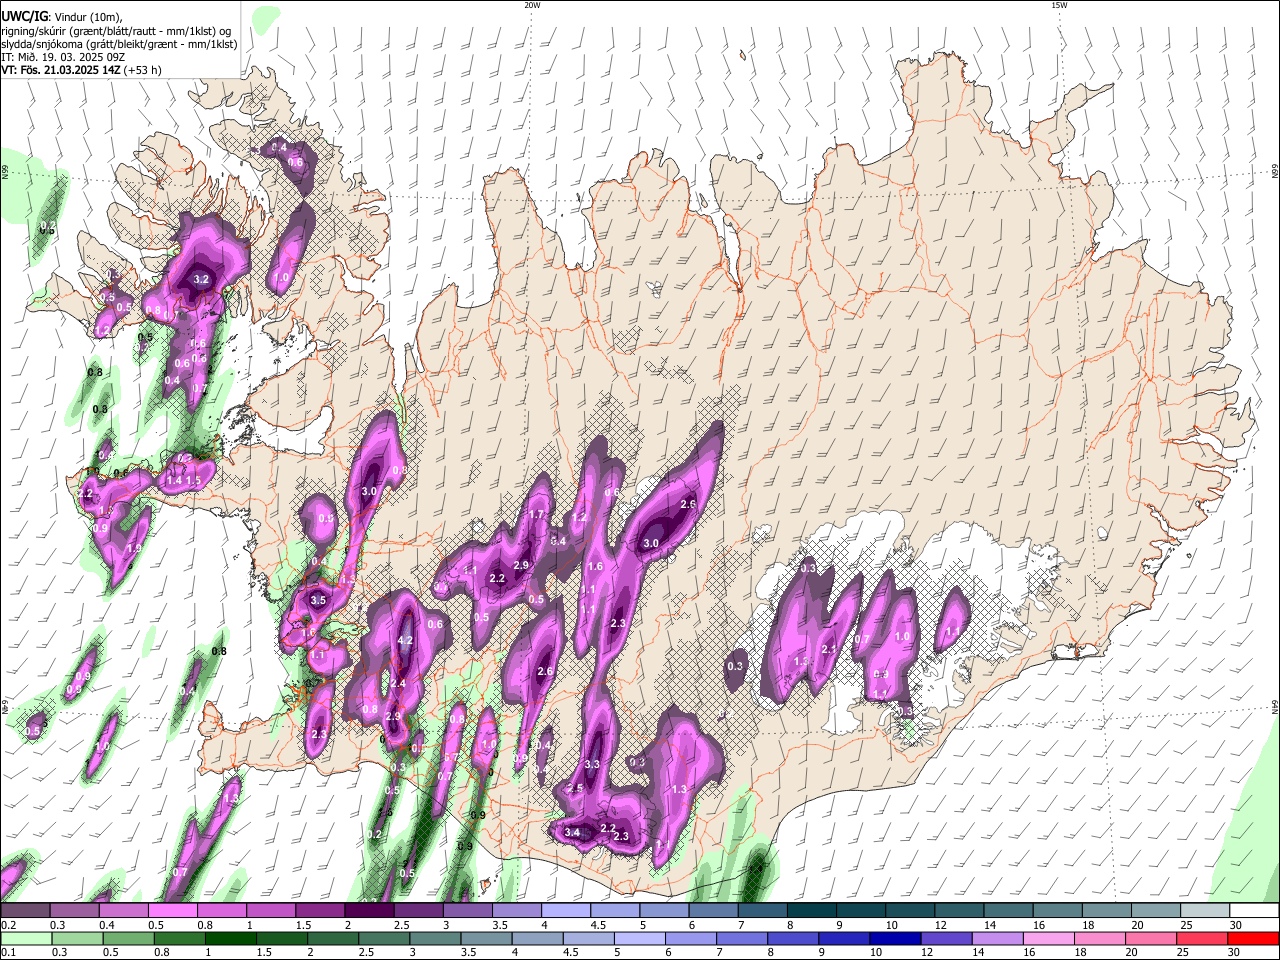Select bottom-row green swatch between 0.5 and 0.8
The image size is (1280, 960).
click(128, 938)
